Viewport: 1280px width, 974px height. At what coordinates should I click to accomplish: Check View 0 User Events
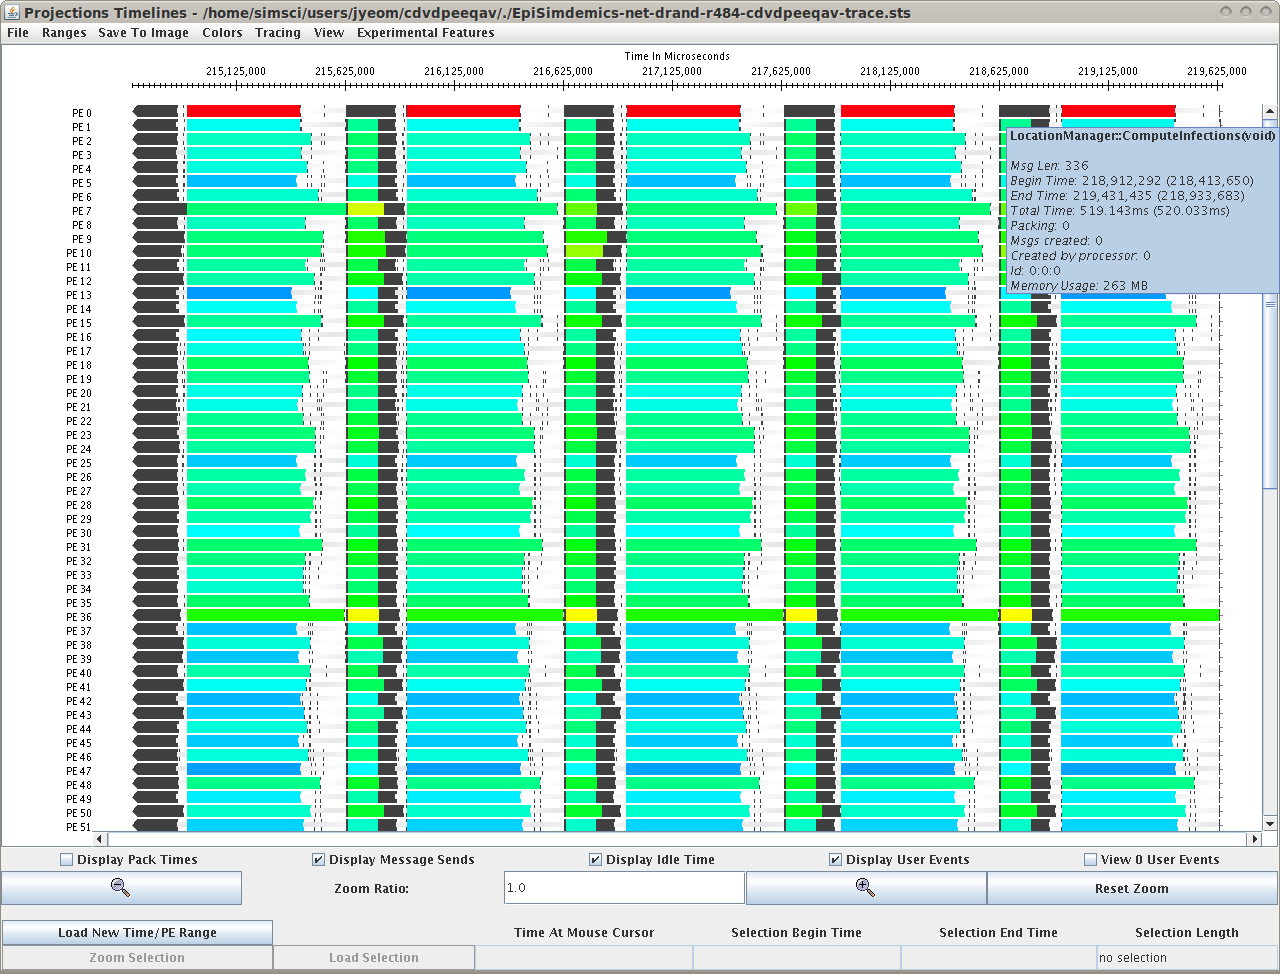[x=1091, y=860]
